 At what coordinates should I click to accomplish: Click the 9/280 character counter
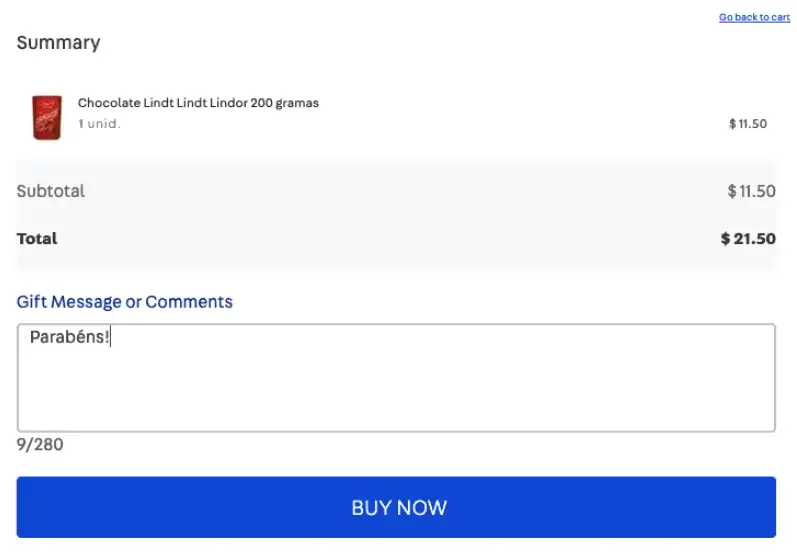[x=40, y=445]
